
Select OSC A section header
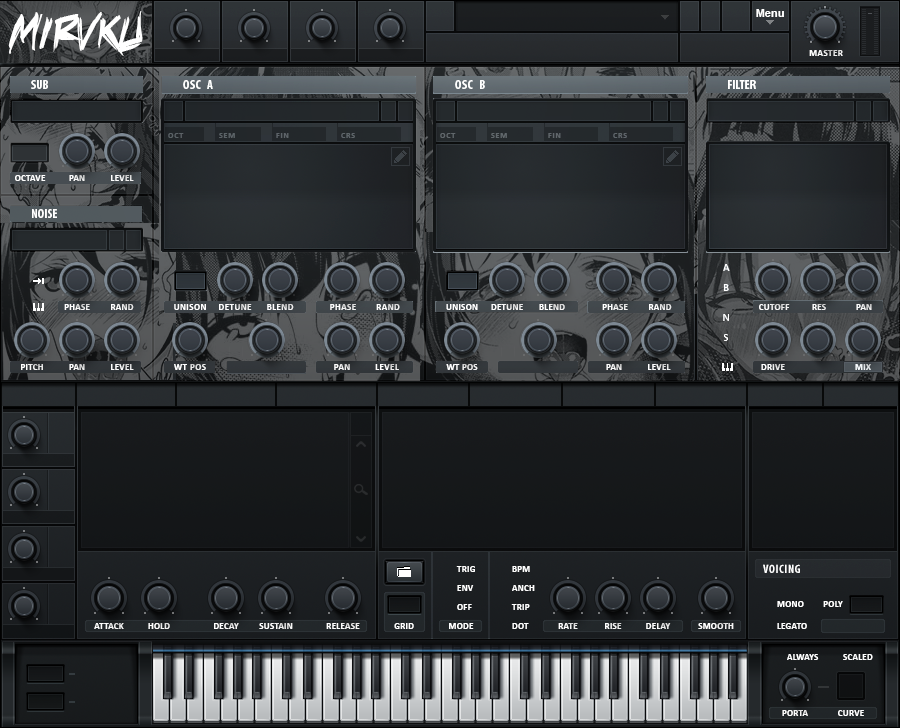tap(198, 85)
